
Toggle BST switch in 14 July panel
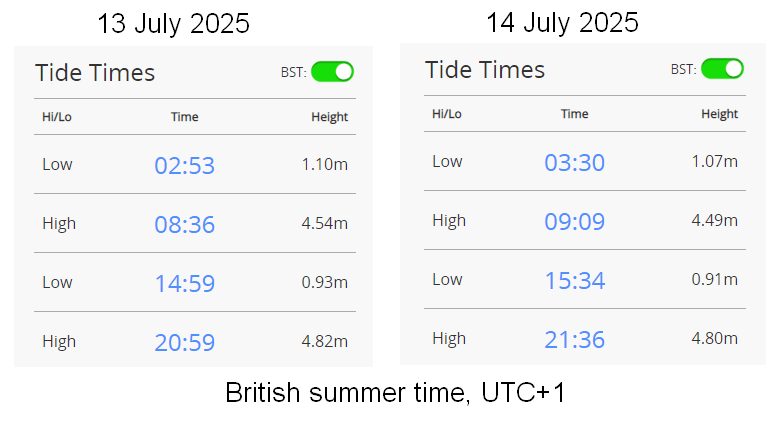click(722, 69)
